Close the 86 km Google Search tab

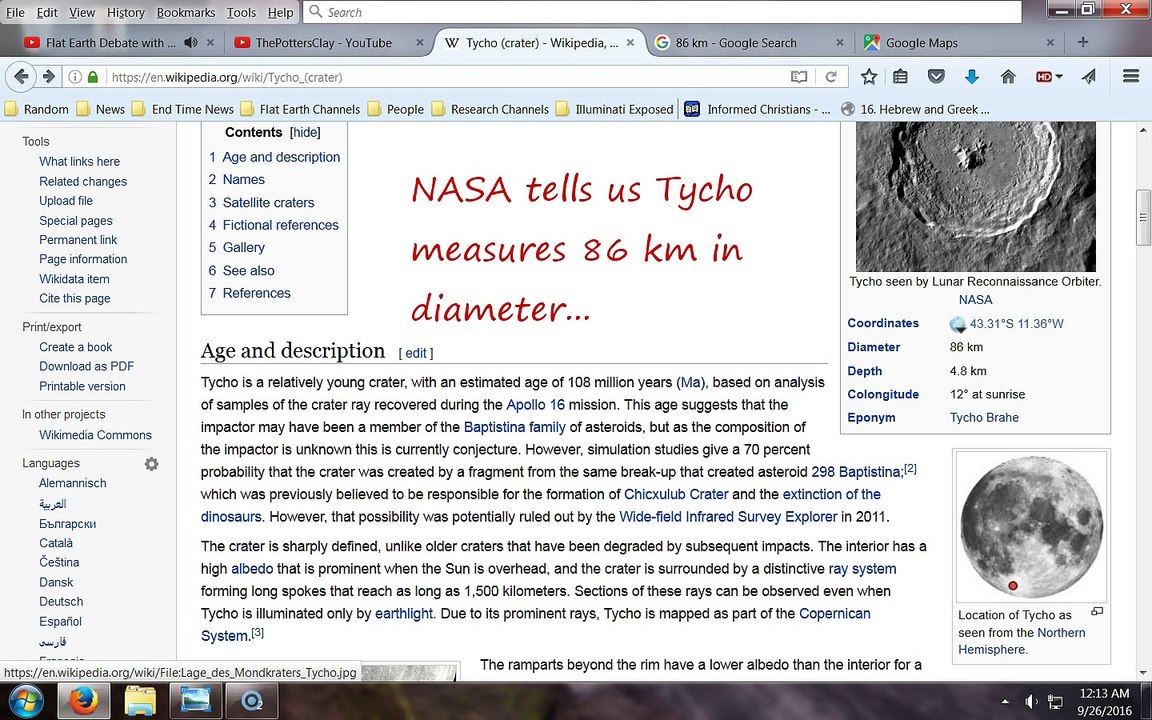pyautogui.click(x=840, y=43)
